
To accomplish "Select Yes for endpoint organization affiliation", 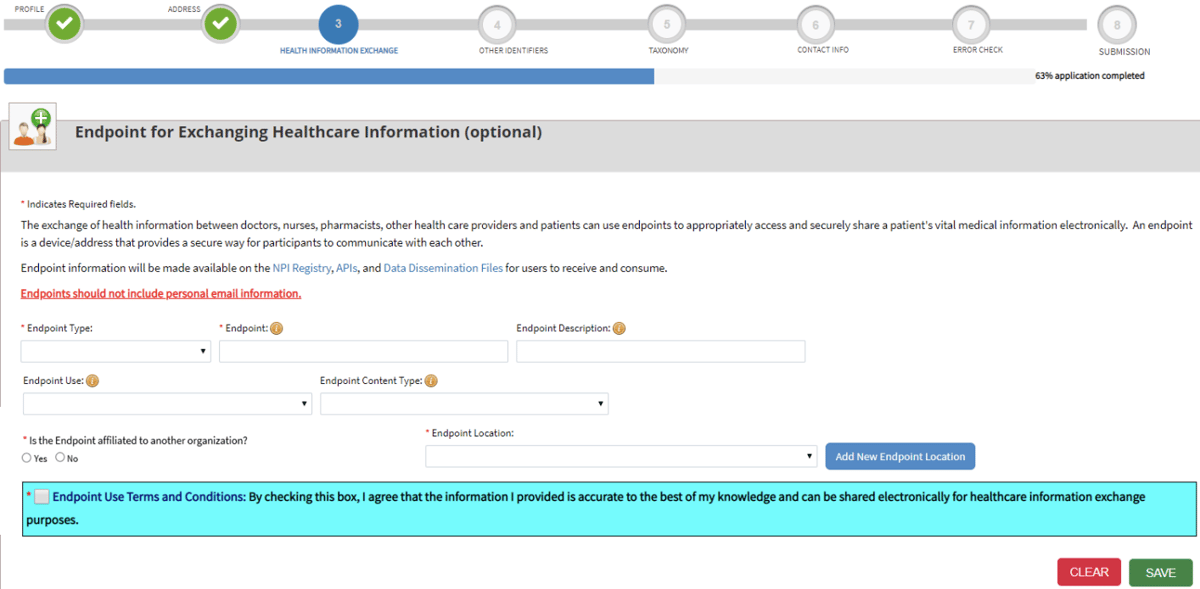I will (x=25, y=458).
